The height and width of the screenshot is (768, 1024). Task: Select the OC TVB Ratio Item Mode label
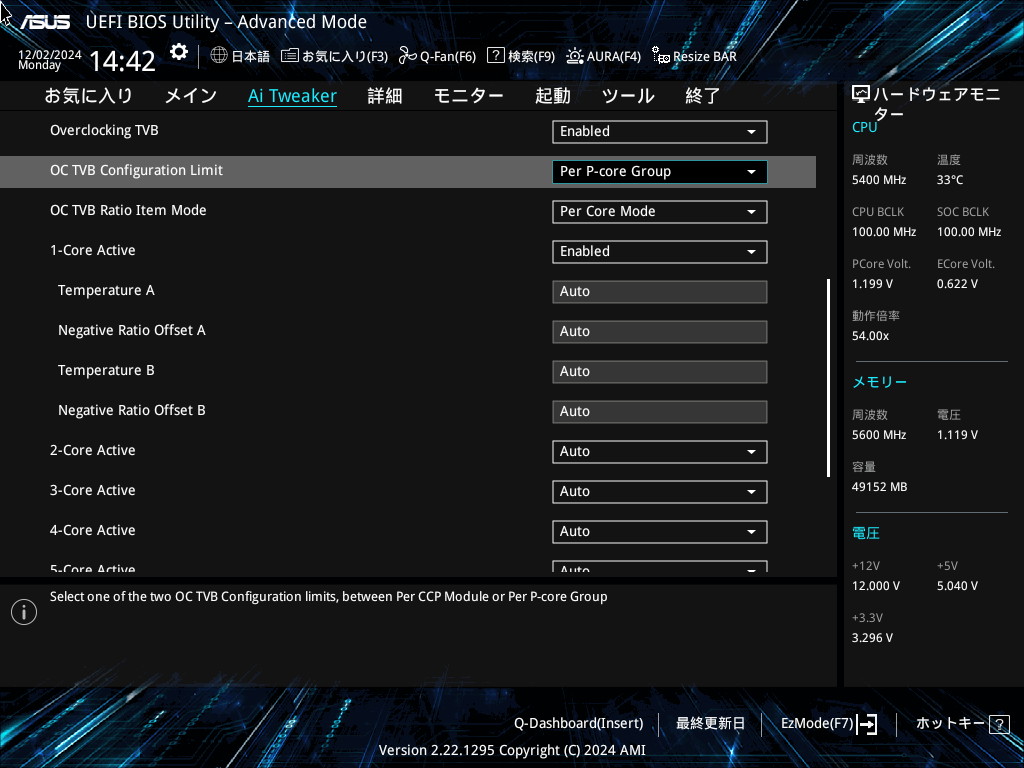click(128, 210)
